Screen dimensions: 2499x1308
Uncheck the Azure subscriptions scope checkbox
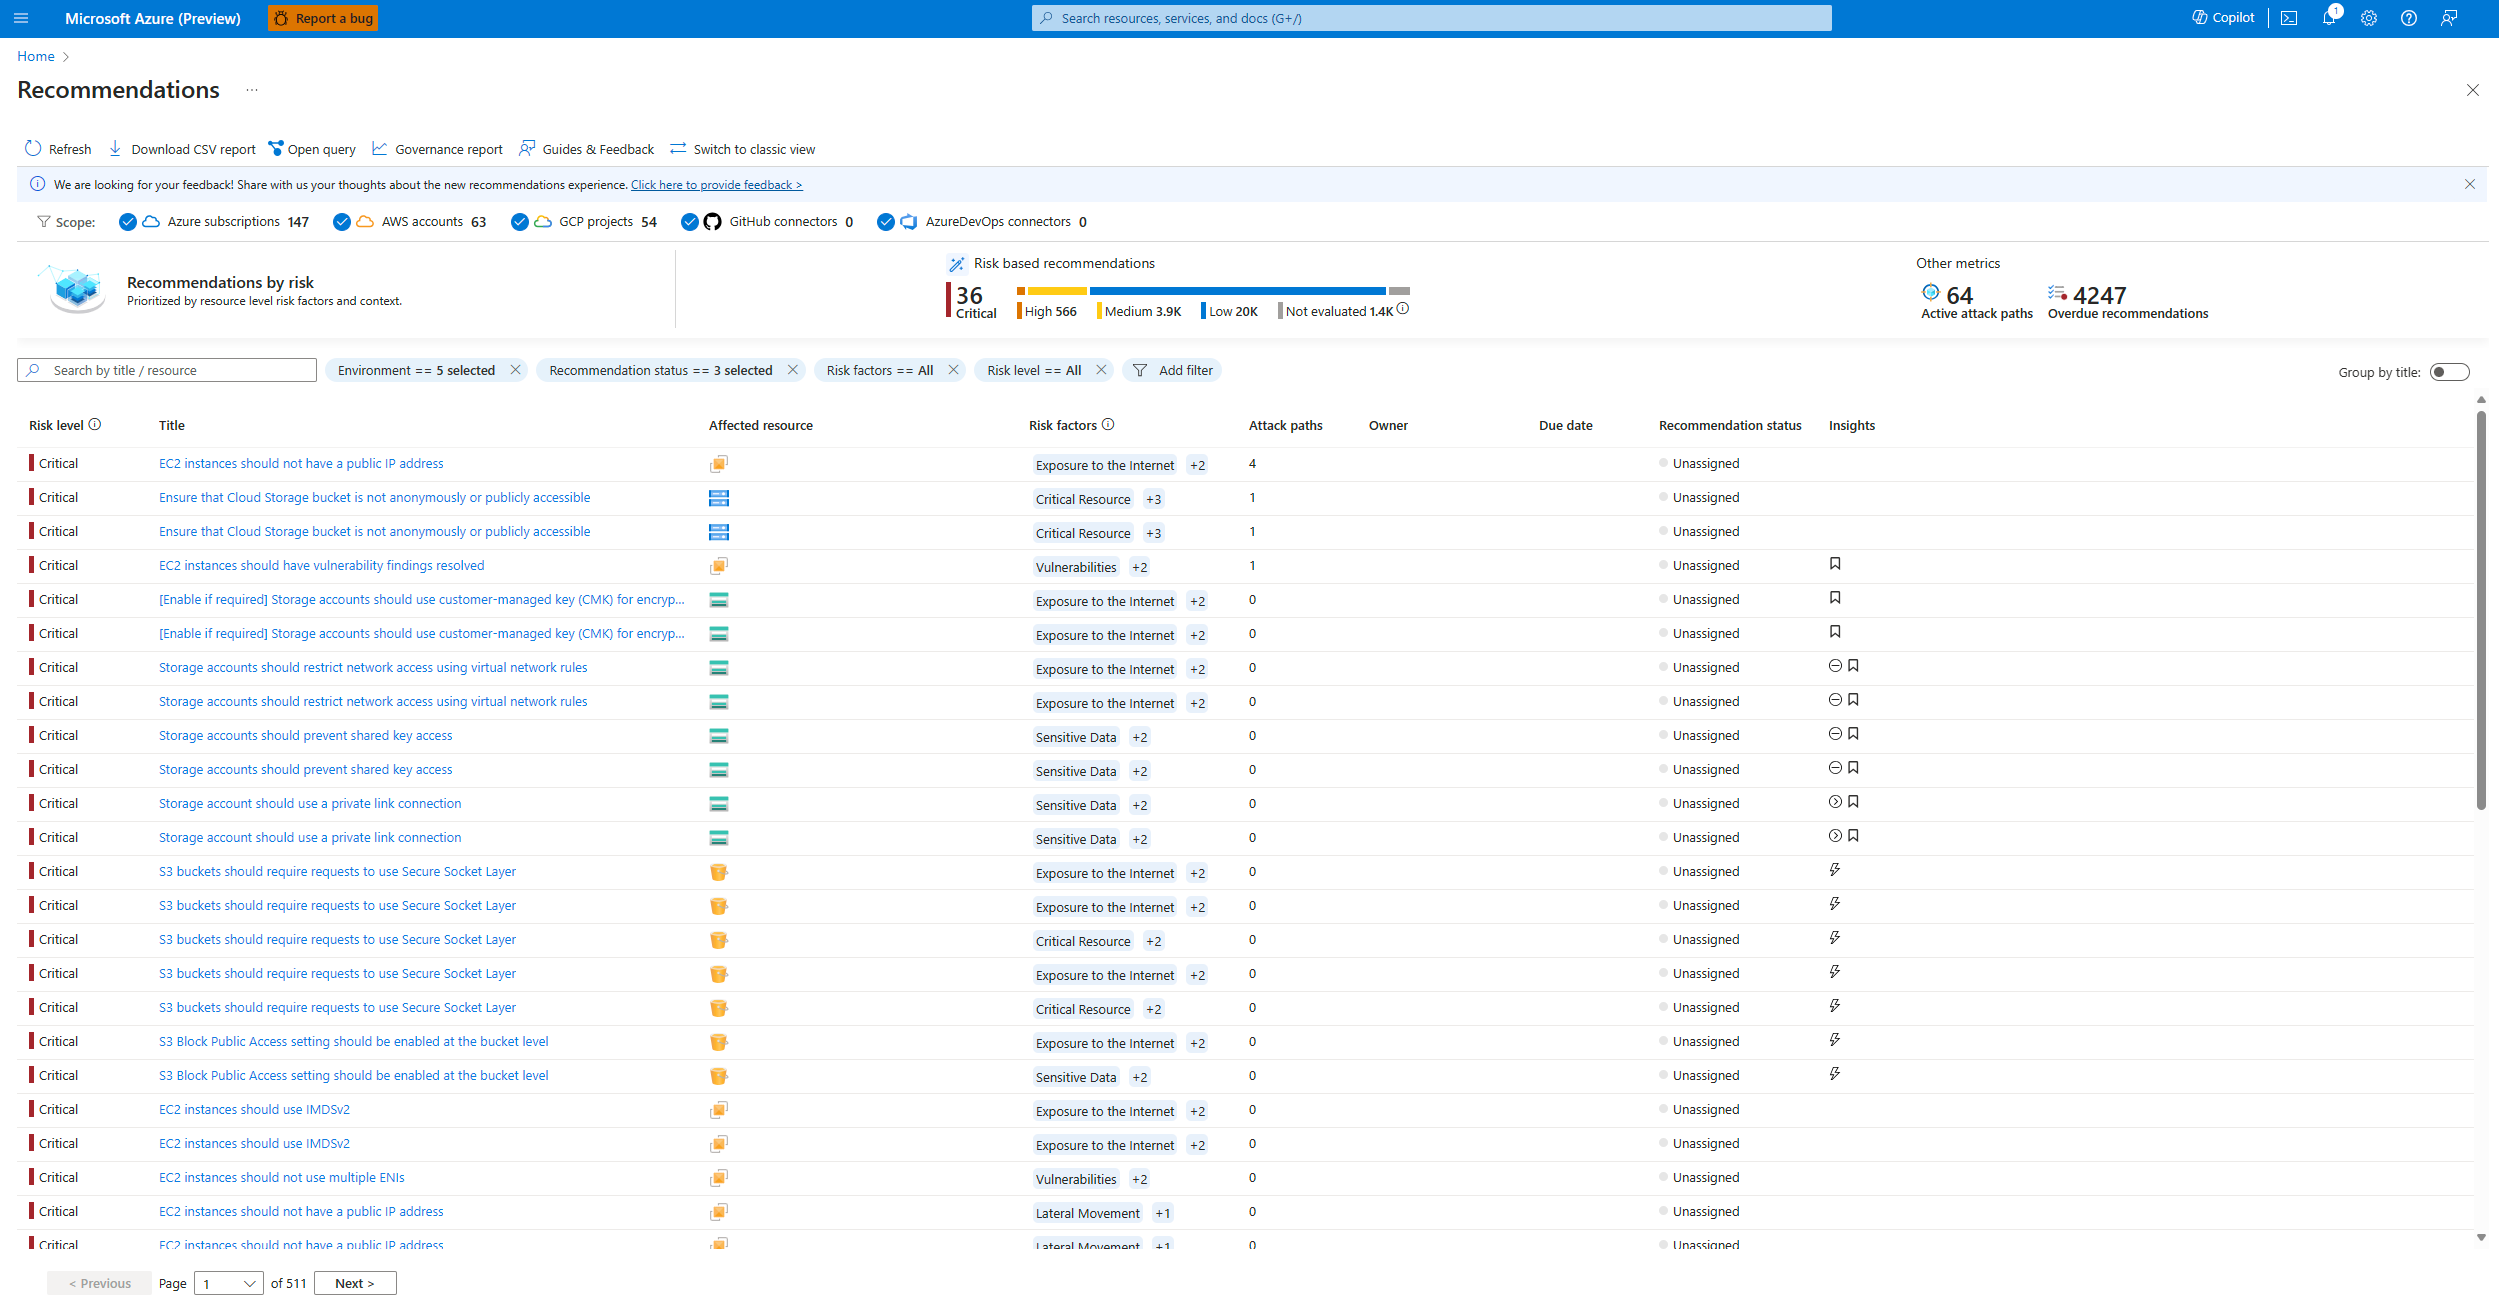[128, 222]
